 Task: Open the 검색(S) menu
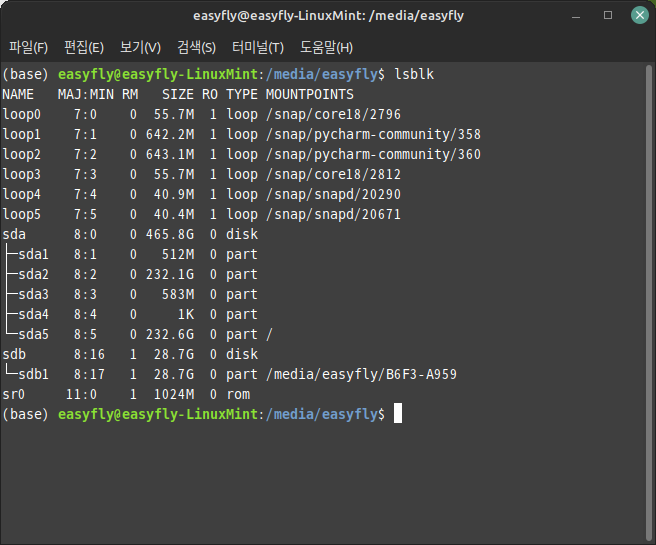click(196, 47)
